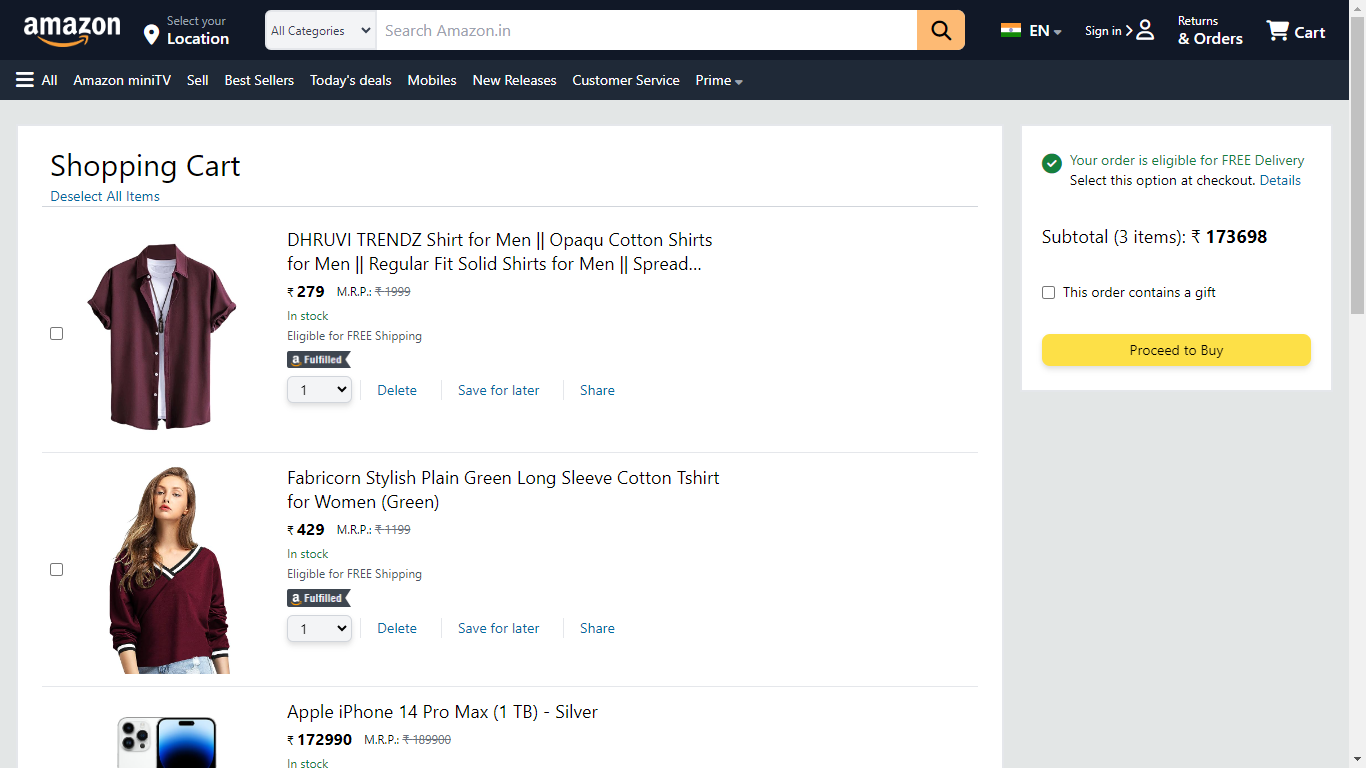Click the Sign in person icon

1145,30
